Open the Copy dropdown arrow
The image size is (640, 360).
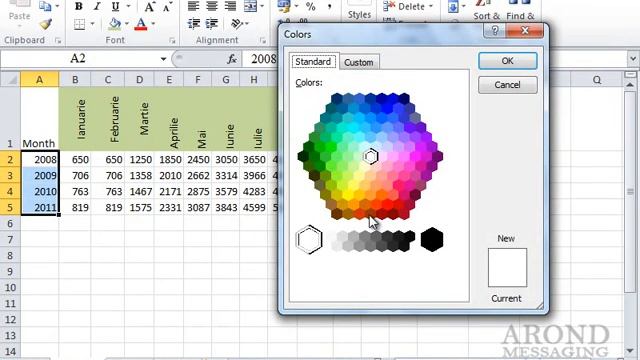pos(57,6)
